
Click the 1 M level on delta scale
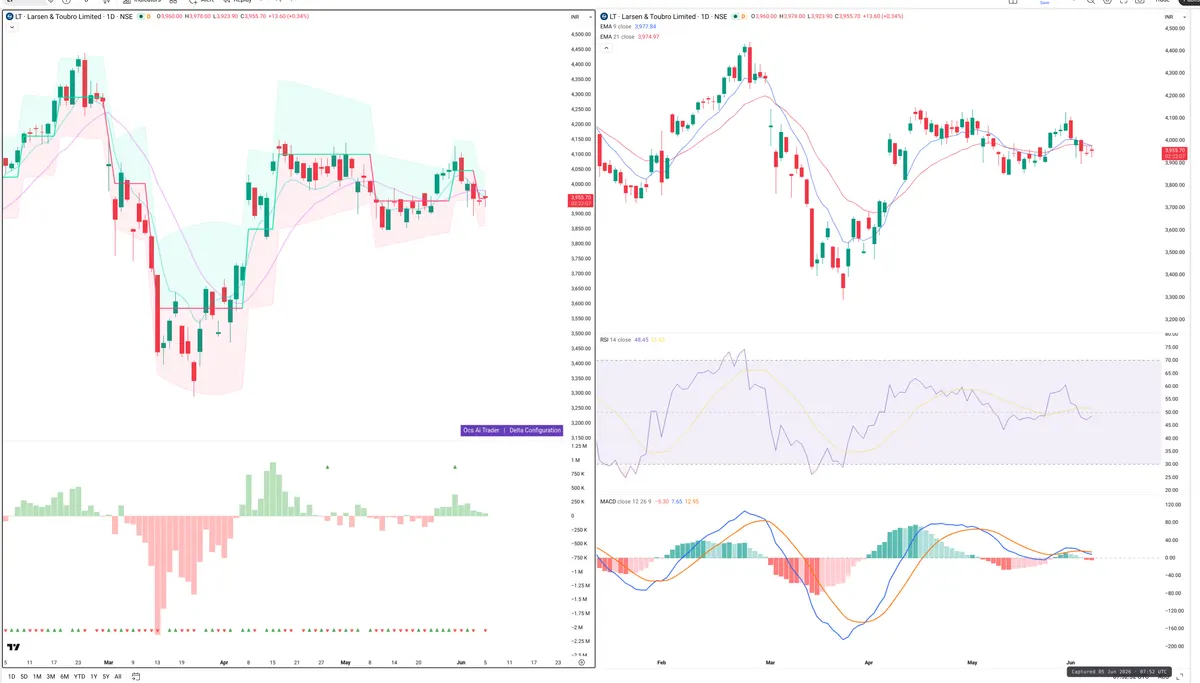577,460
